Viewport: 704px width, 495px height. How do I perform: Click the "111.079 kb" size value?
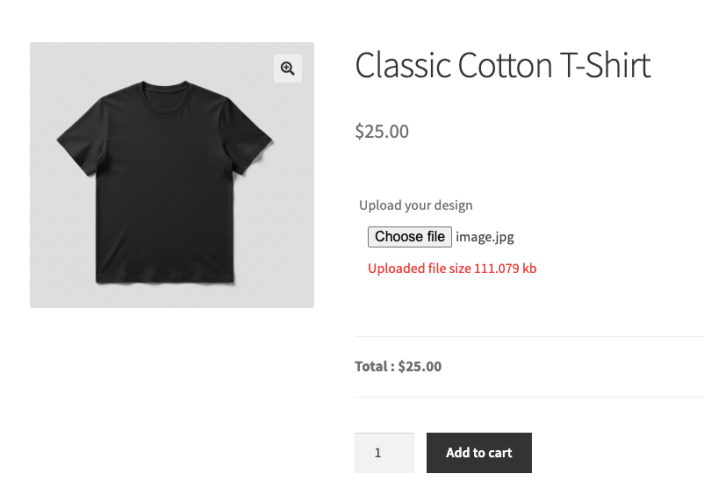click(x=506, y=268)
